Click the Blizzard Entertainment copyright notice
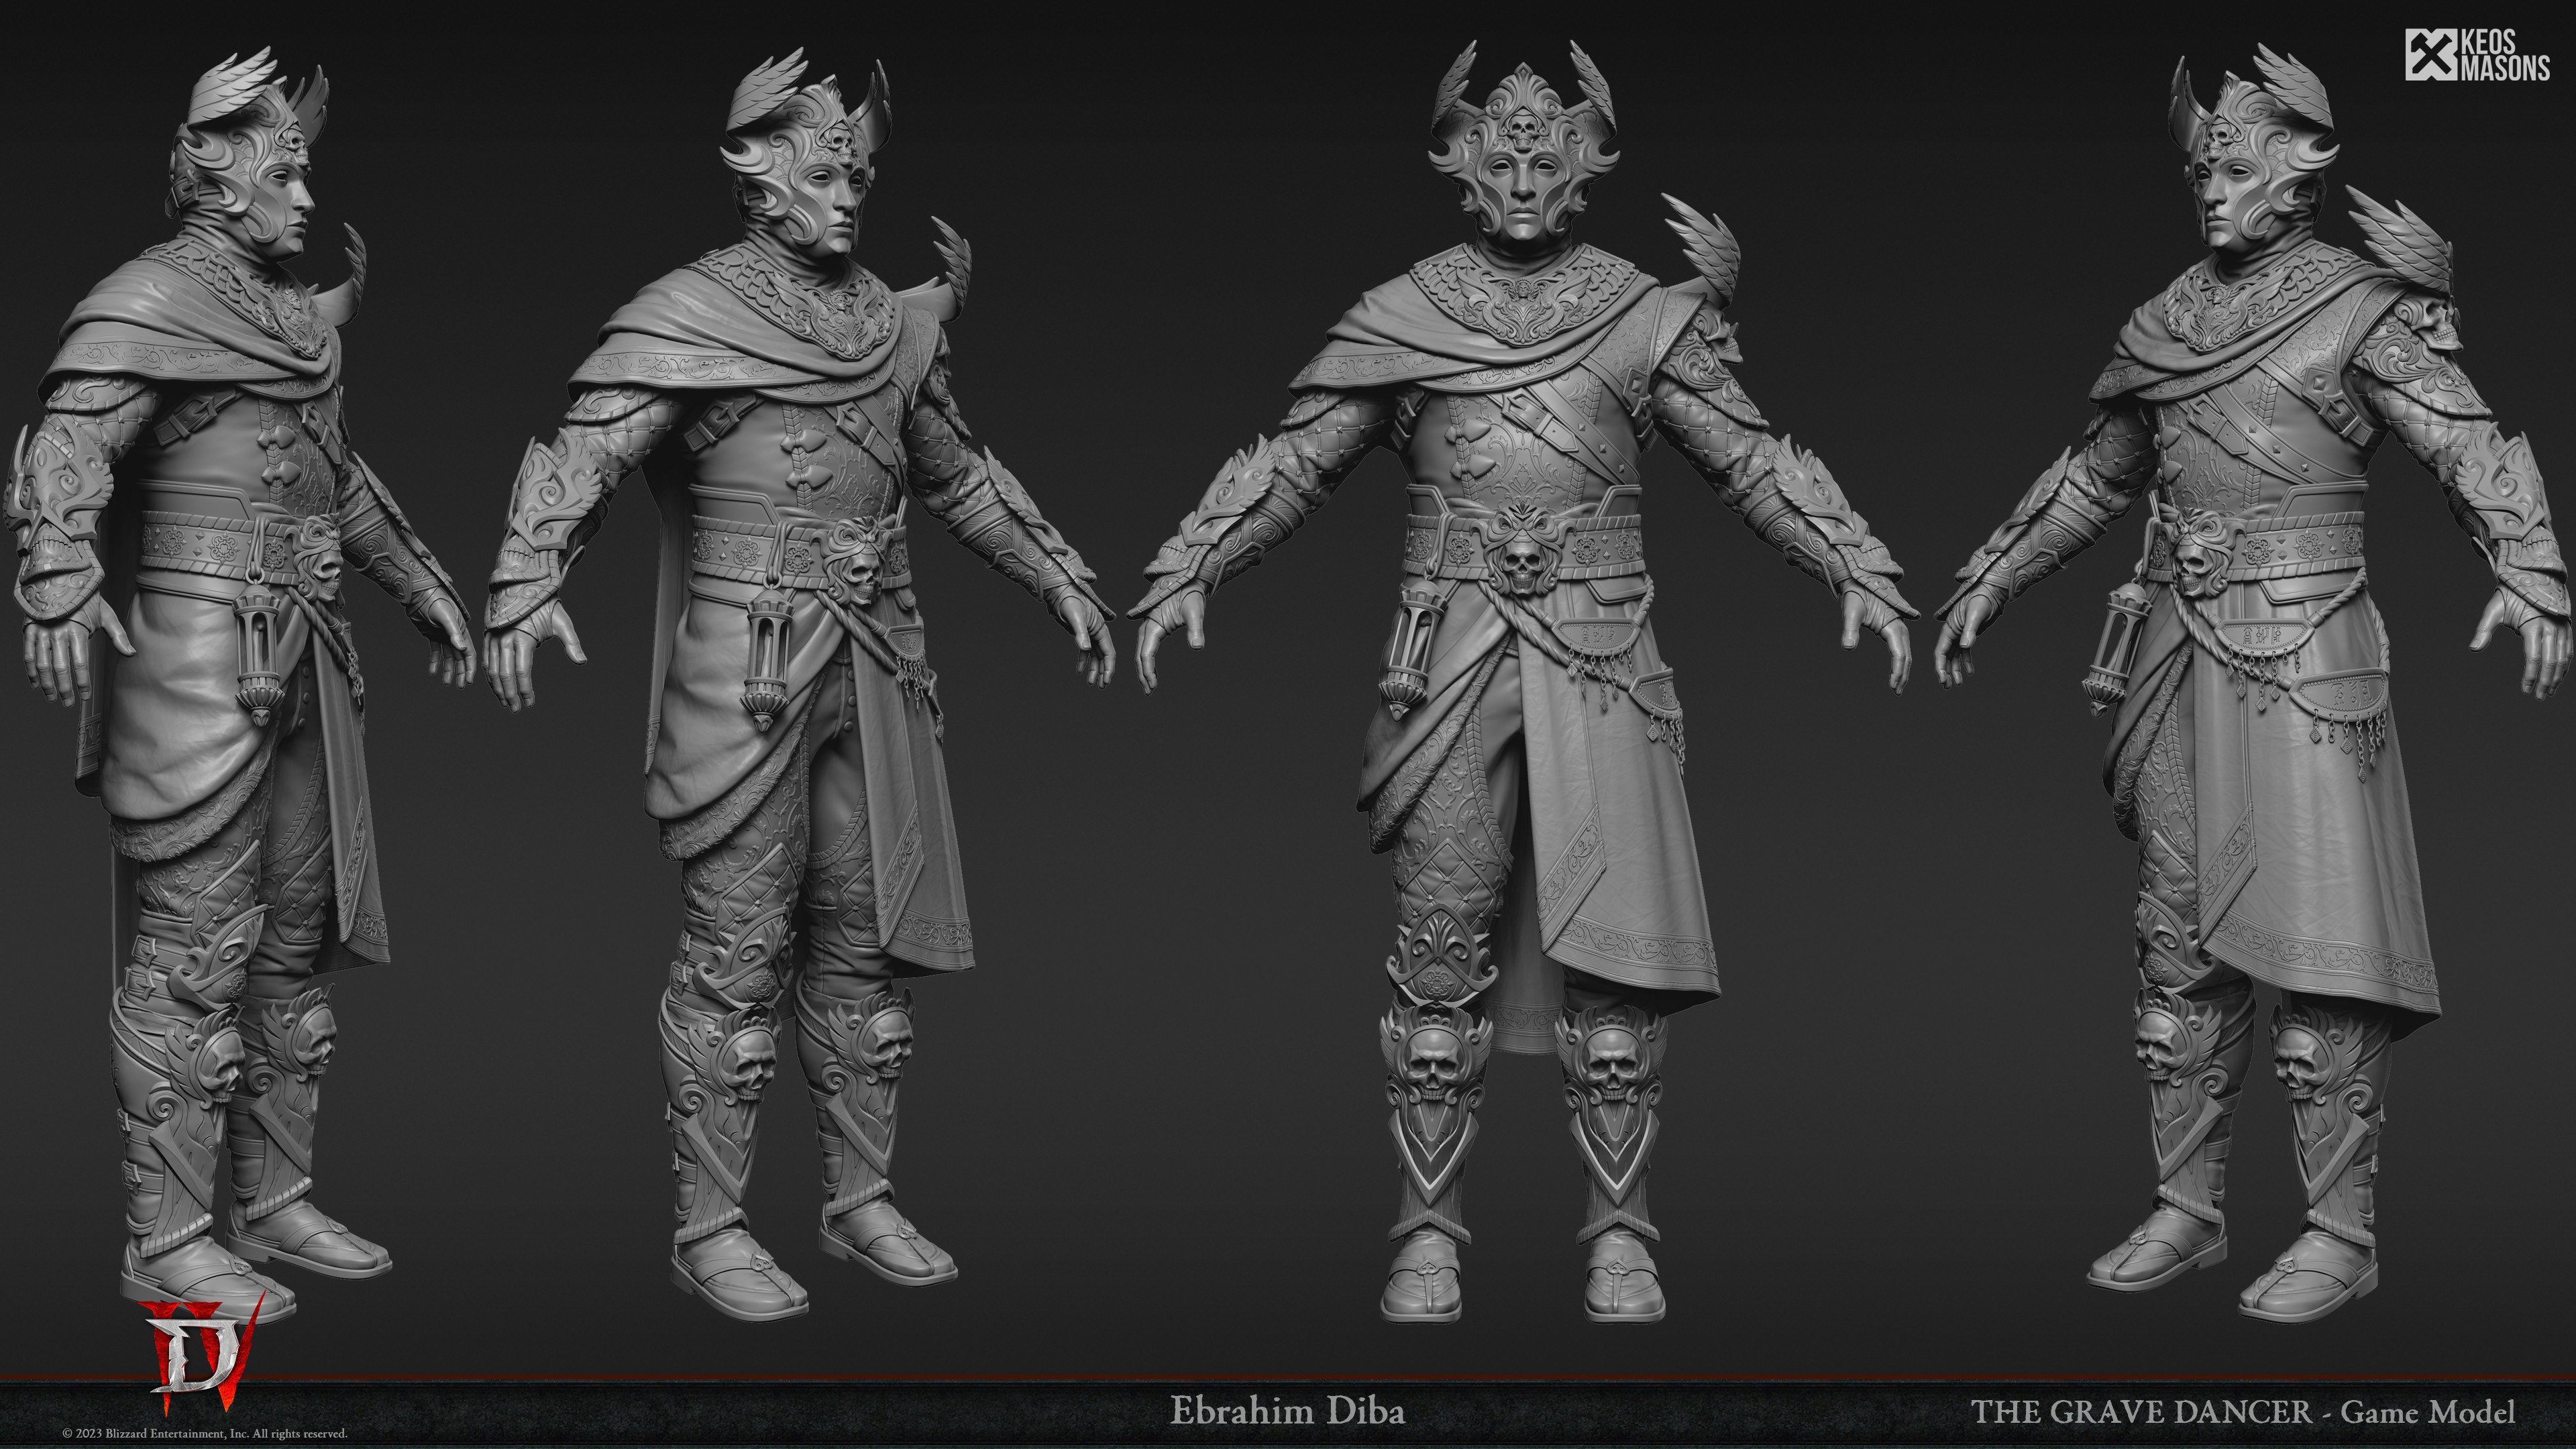The height and width of the screenshot is (1449, 2576). (x=205, y=1434)
